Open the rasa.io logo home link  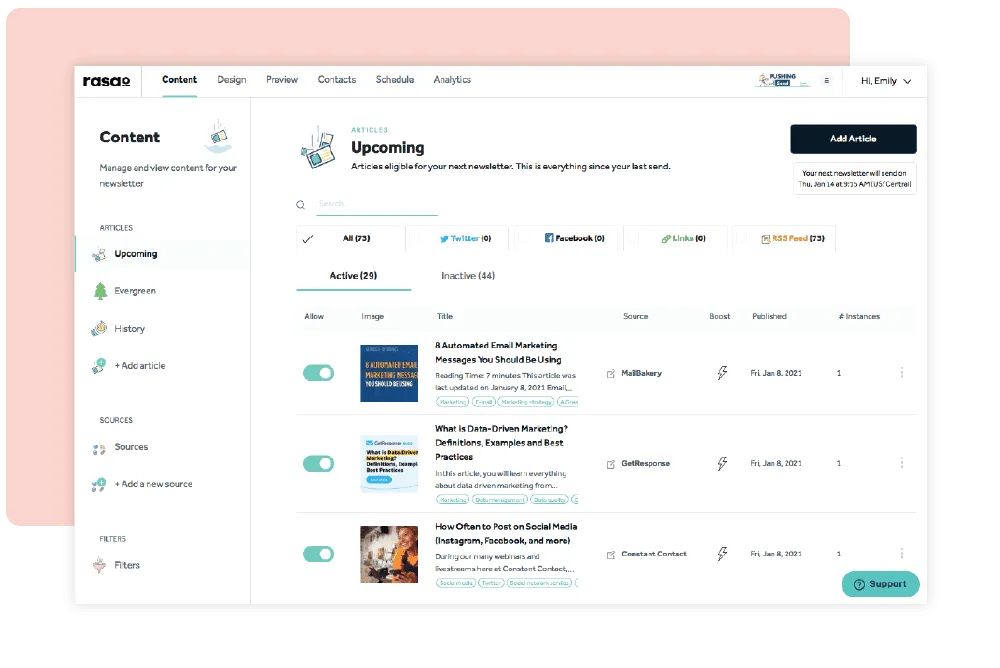coord(107,81)
